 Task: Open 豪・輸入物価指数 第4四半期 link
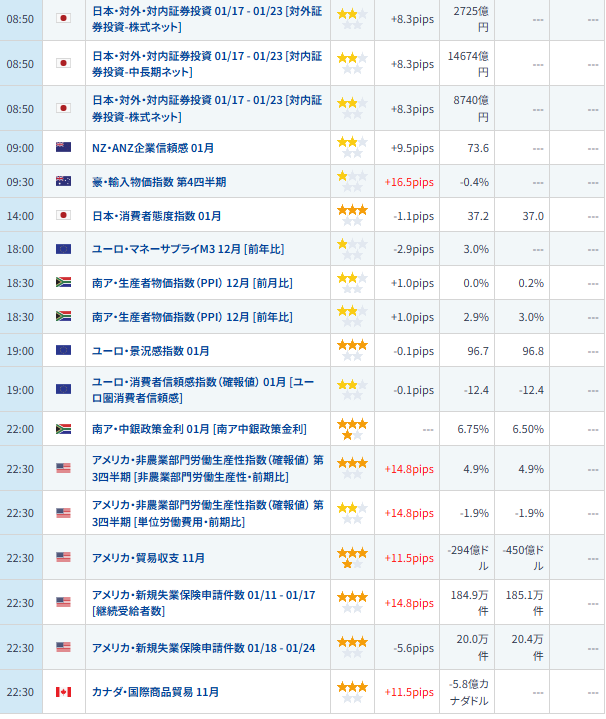point(159,182)
